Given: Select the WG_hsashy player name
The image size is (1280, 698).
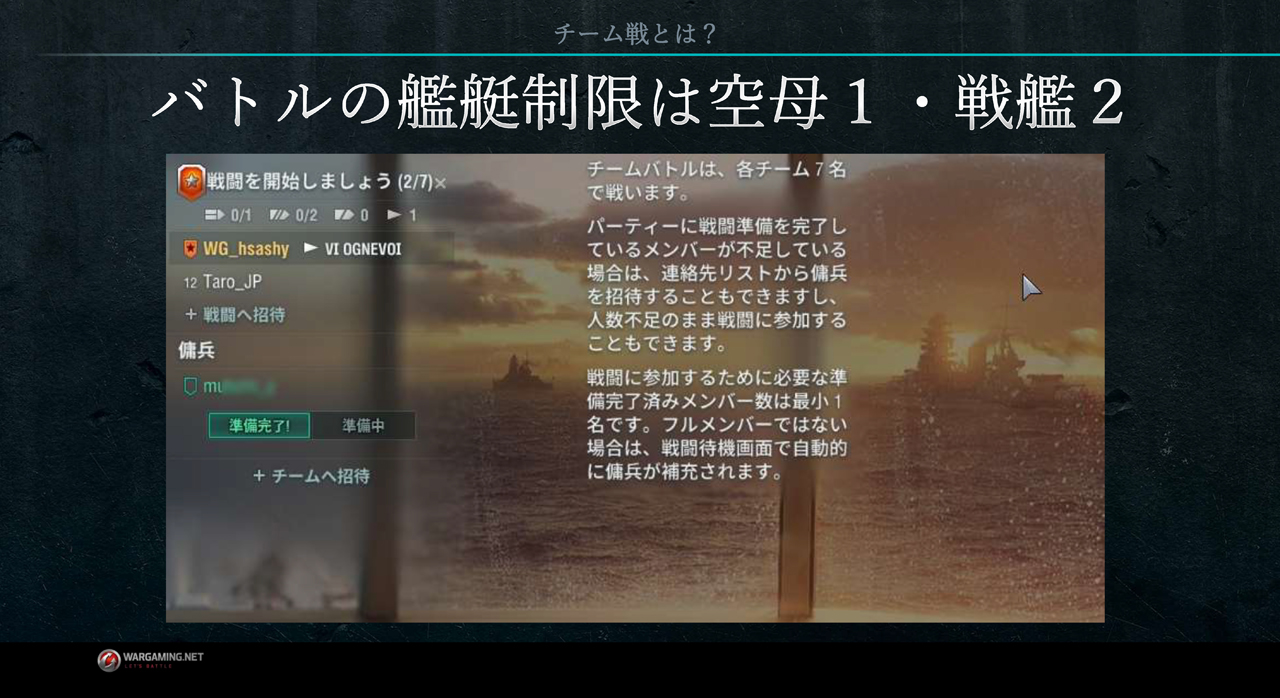Looking at the screenshot, I should coord(246,249).
